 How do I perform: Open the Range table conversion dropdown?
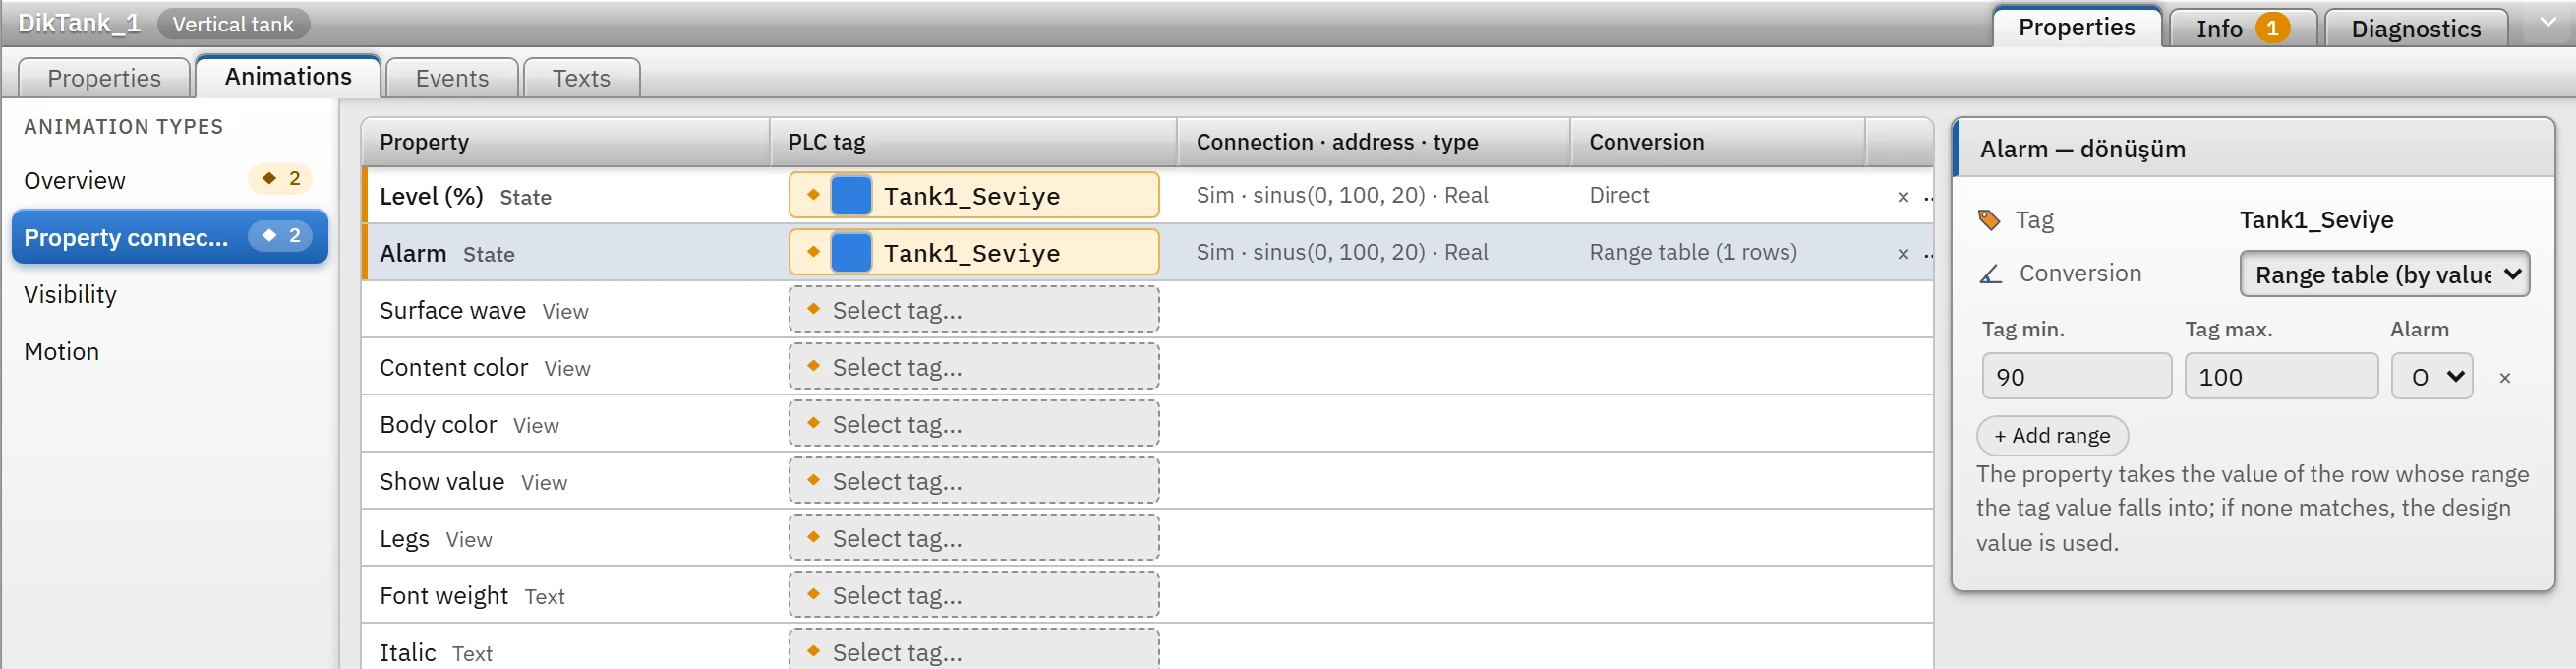pyautogui.click(x=2384, y=274)
